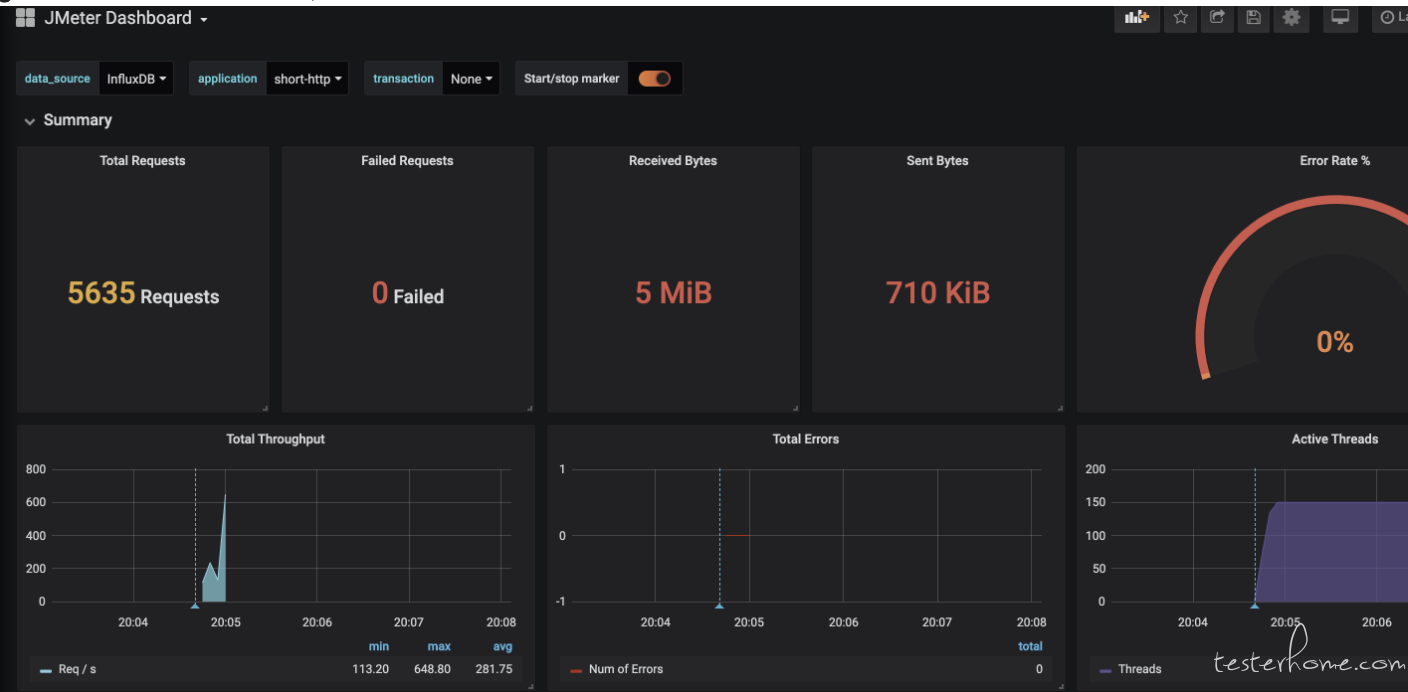
Task: Toggle the Threads legend series
Action: click(x=1140, y=669)
